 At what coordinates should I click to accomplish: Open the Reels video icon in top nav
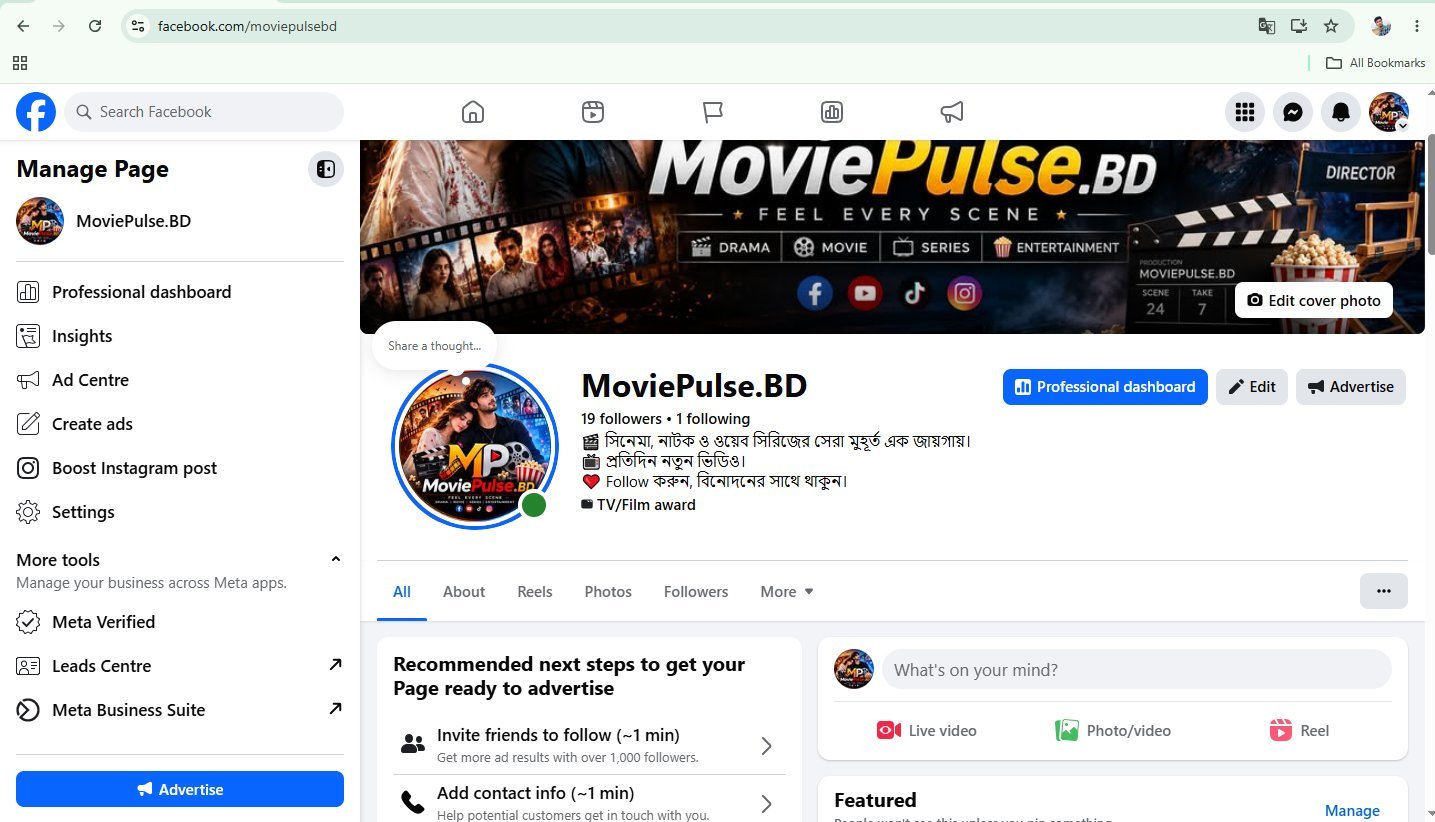(x=593, y=112)
